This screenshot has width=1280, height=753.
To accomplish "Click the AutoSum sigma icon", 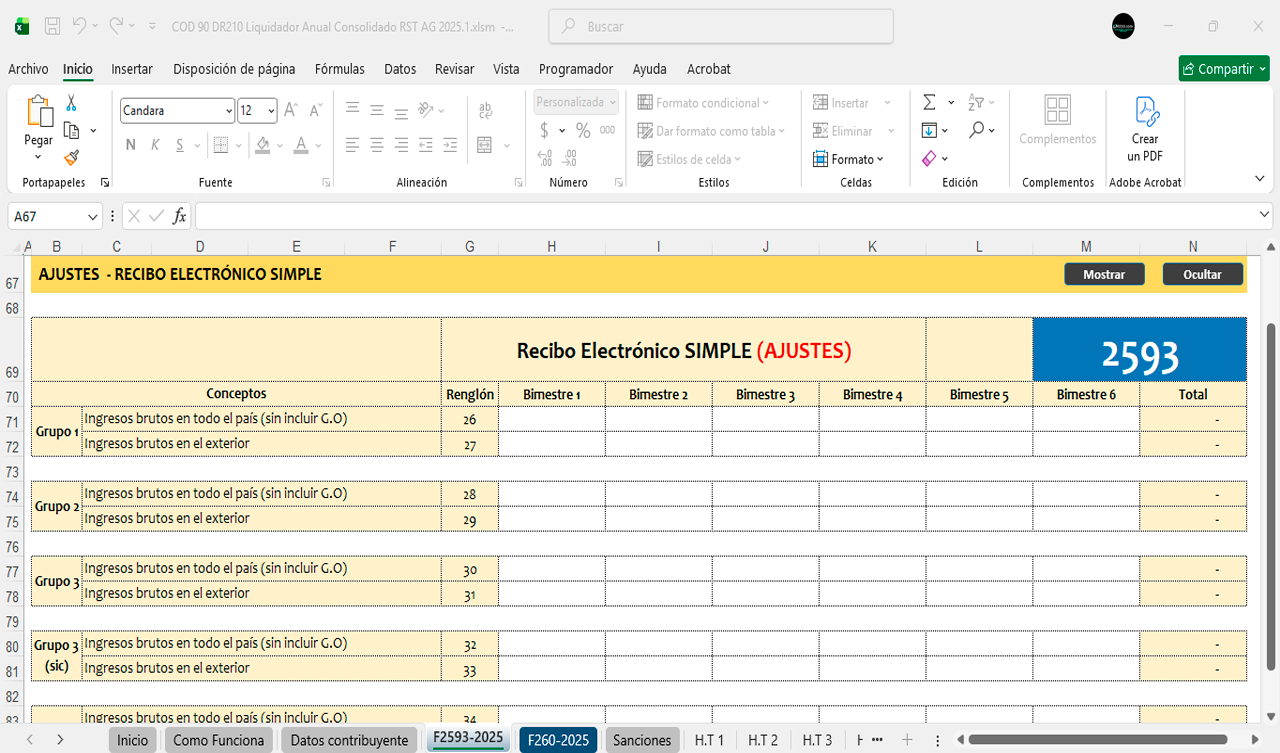I will click(929, 102).
